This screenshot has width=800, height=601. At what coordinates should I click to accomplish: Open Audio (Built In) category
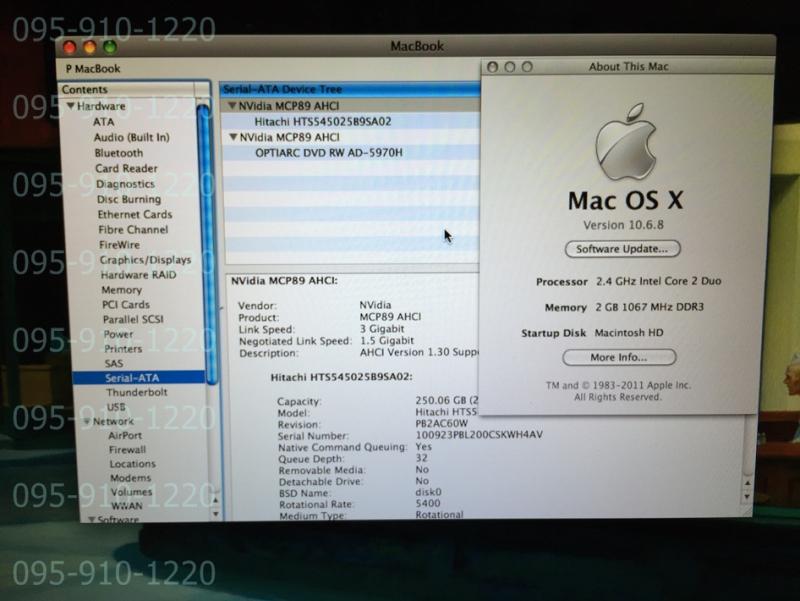point(132,137)
